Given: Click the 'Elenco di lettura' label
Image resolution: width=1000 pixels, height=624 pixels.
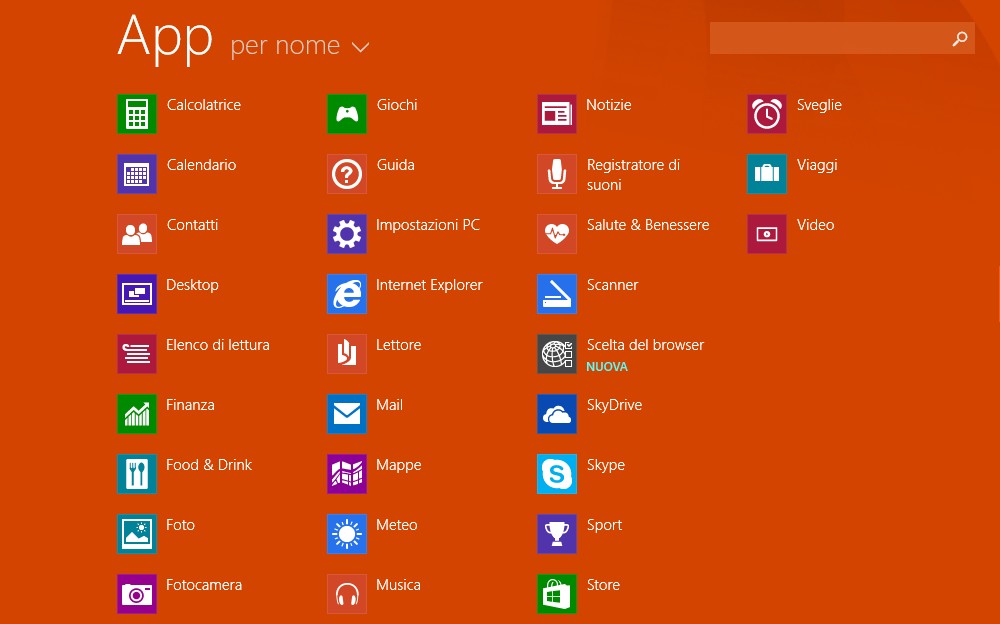Looking at the screenshot, I should tap(218, 345).
